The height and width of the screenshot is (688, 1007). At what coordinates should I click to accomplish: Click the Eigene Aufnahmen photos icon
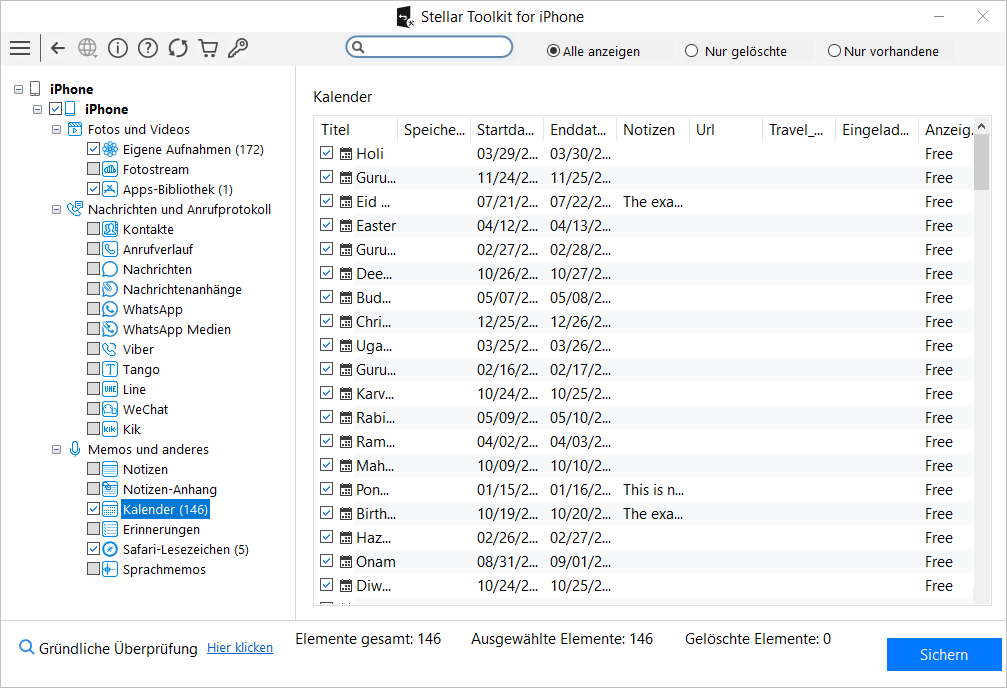(110, 149)
